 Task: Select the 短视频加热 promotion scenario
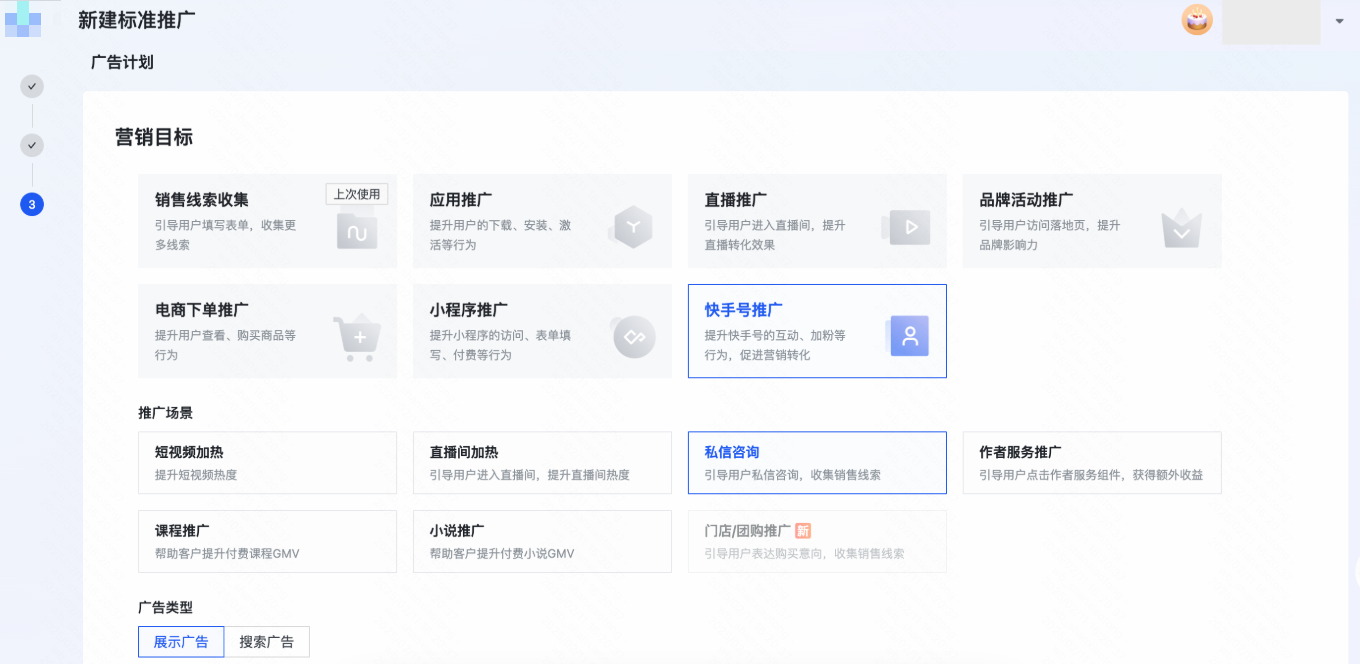click(x=267, y=462)
